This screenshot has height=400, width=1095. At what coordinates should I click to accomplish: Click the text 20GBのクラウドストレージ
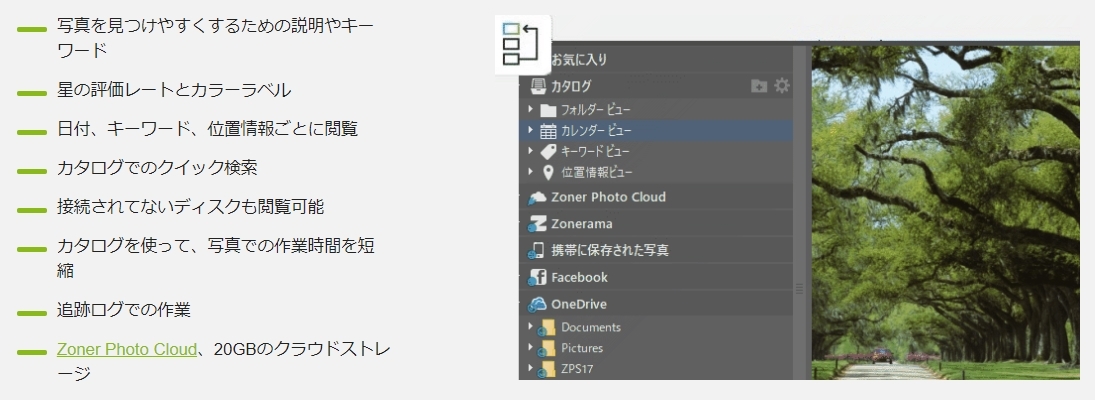[223, 362]
